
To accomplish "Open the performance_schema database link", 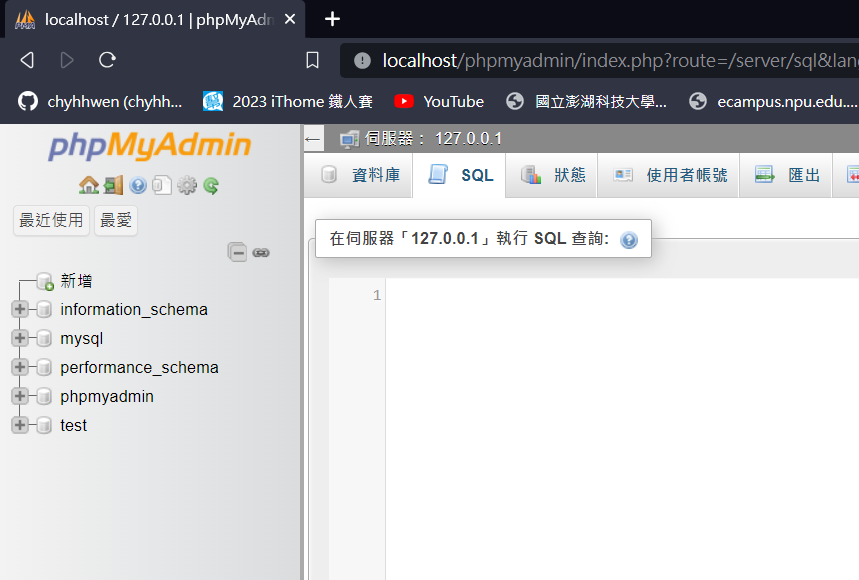I will (139, 367).
